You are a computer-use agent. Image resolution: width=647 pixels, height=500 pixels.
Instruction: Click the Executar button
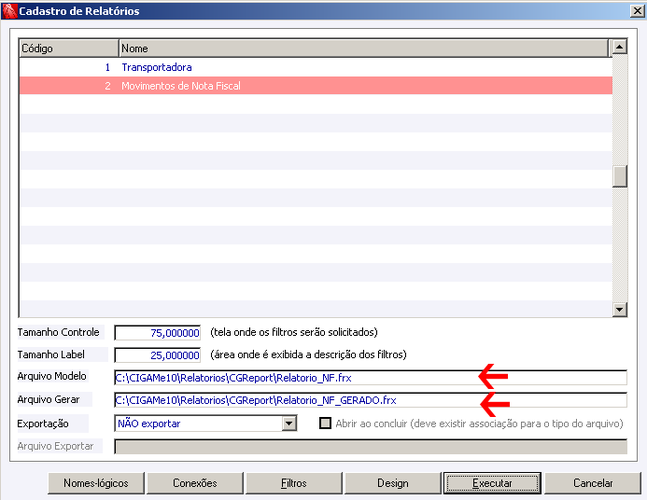tap(492, 483)
